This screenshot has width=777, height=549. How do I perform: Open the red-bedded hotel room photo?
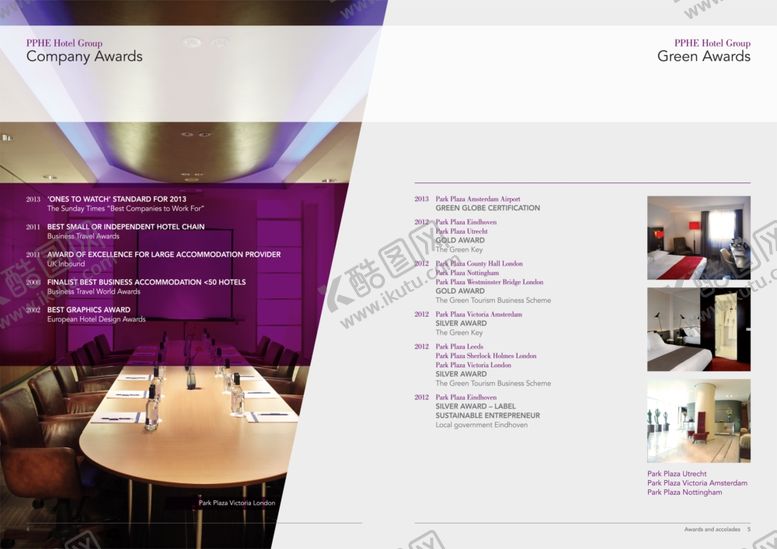698,237
